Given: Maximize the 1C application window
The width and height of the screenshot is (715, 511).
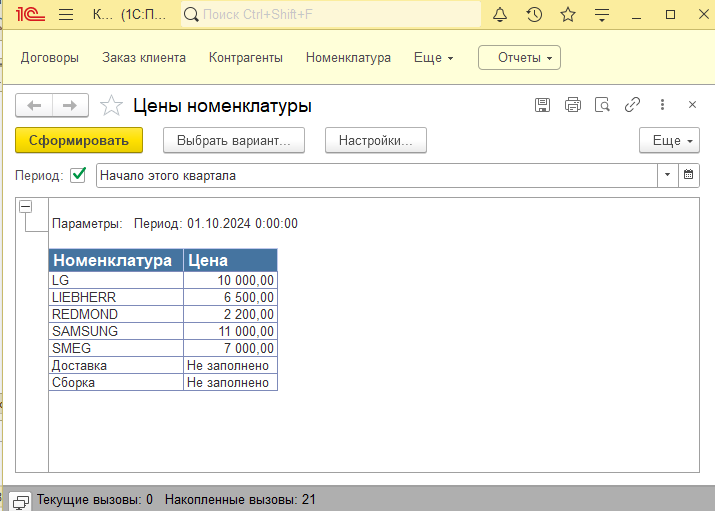Looking at the screenshot, I should [670, 15].
